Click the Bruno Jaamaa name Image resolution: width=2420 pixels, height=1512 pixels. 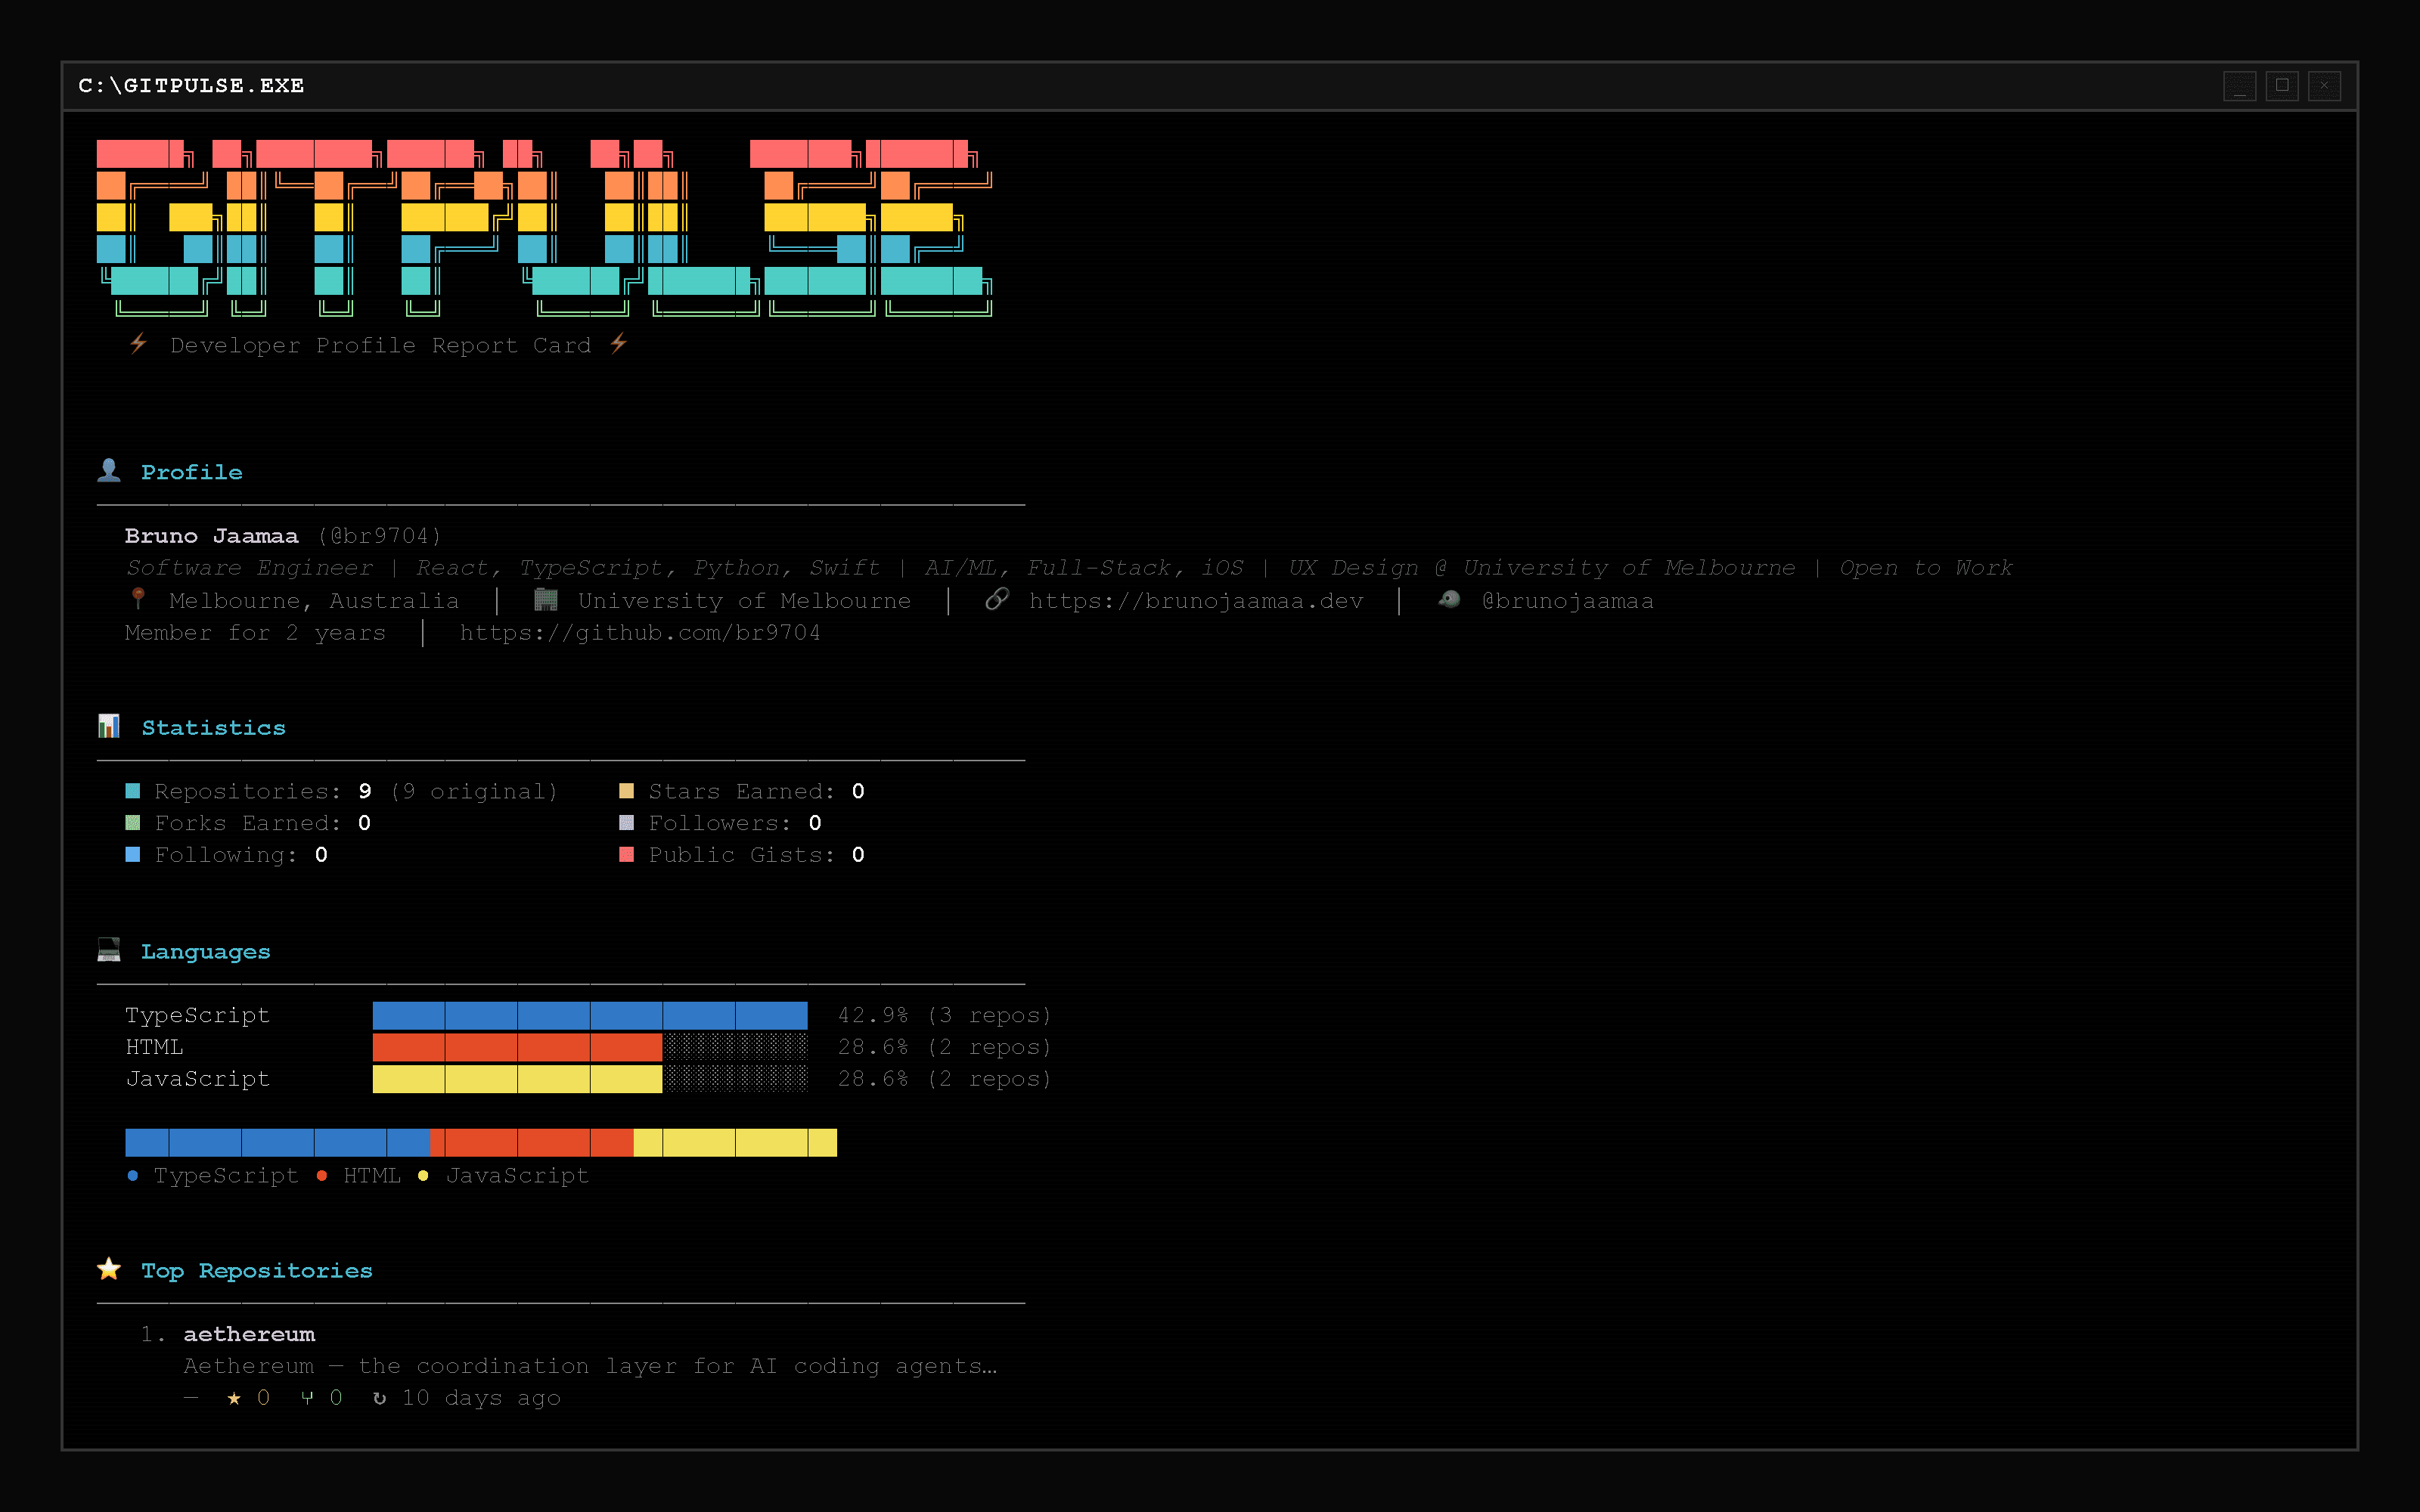pos(211,536)
